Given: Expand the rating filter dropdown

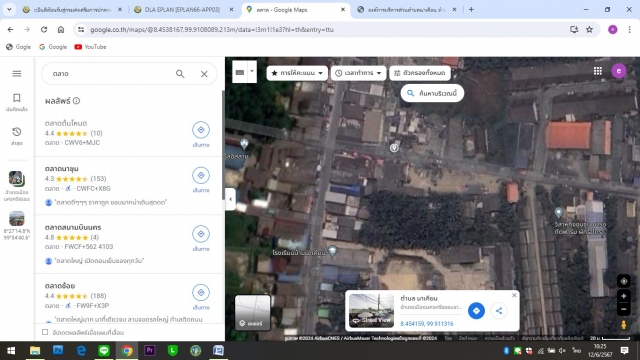Looking at the screenshot, I should pos(297,73).
